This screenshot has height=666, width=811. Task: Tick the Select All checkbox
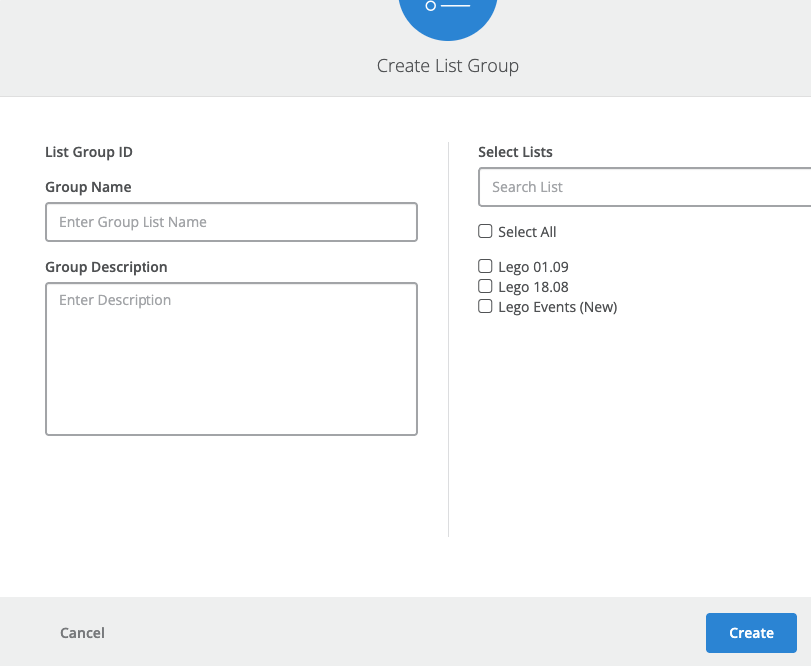point(485,231)
